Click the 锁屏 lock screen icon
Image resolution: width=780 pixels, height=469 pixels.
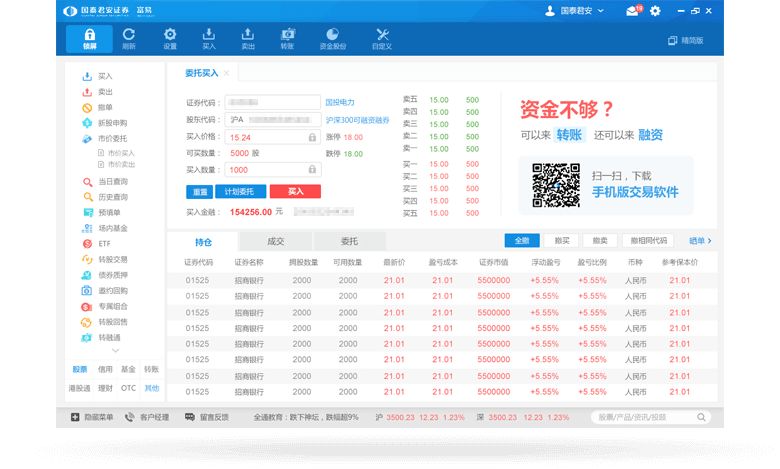click(89, 38)
